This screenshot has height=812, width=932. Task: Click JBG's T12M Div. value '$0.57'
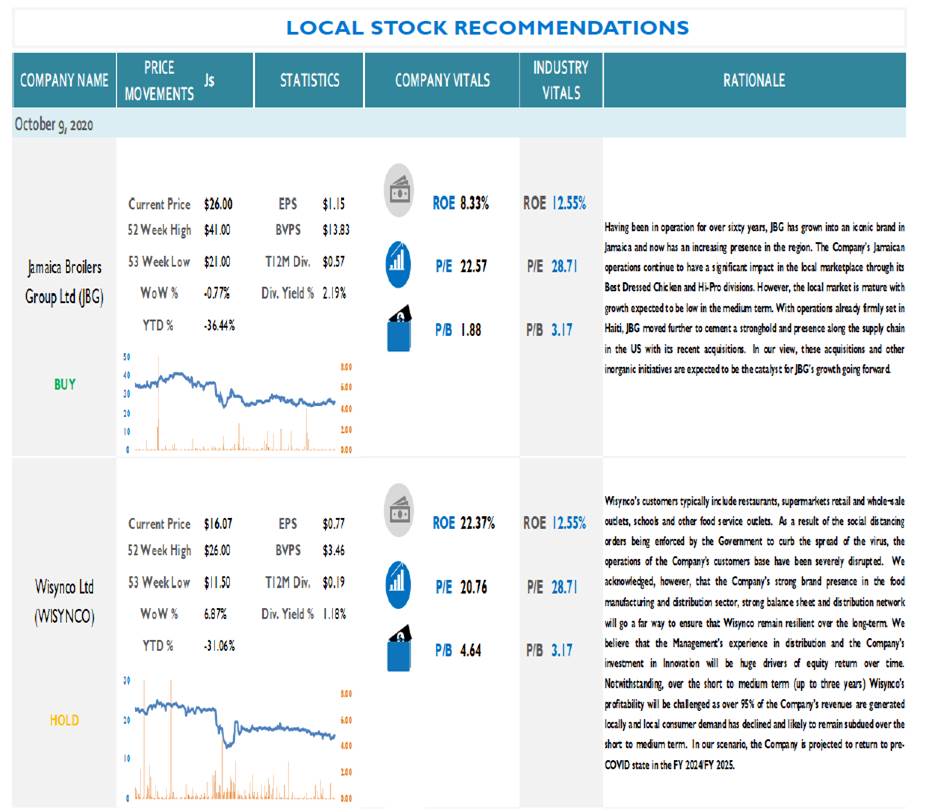(333, 262)
